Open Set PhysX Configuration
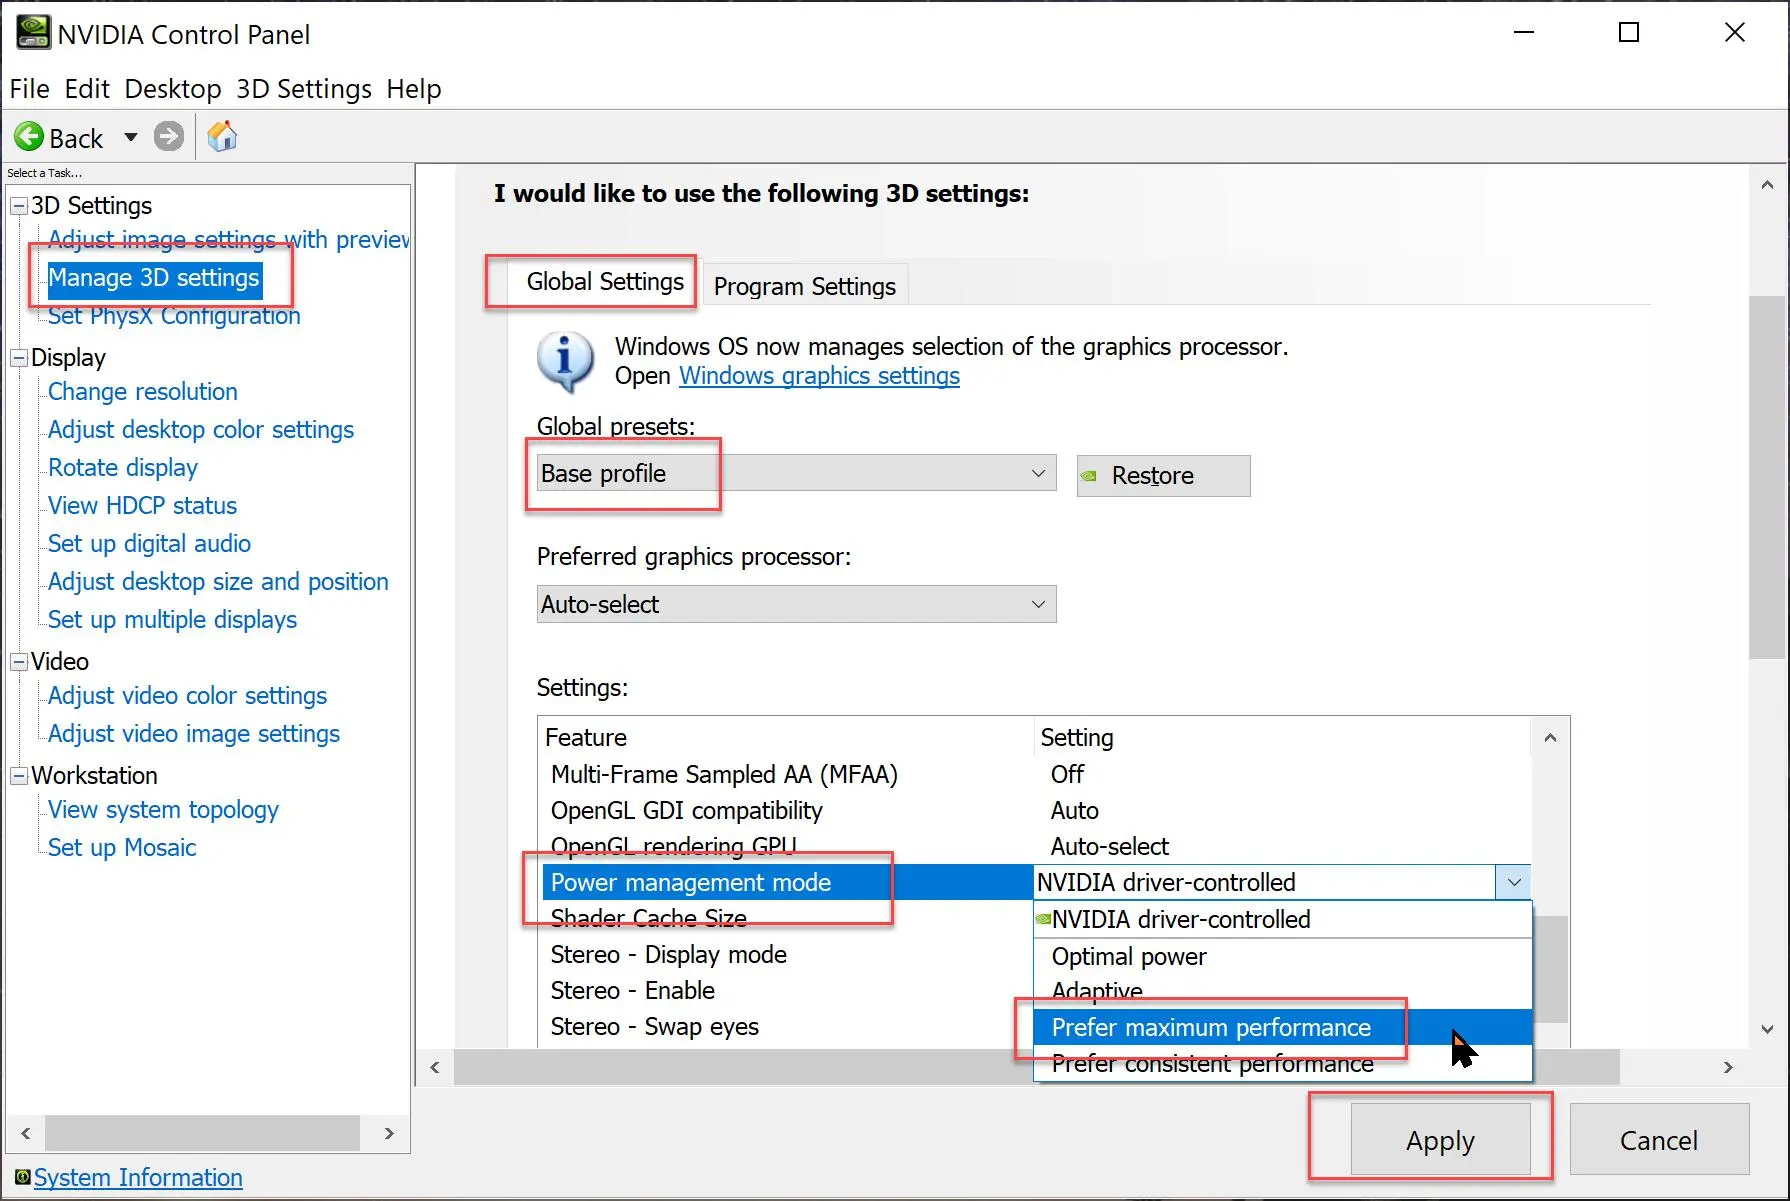 tap(174, 316)
